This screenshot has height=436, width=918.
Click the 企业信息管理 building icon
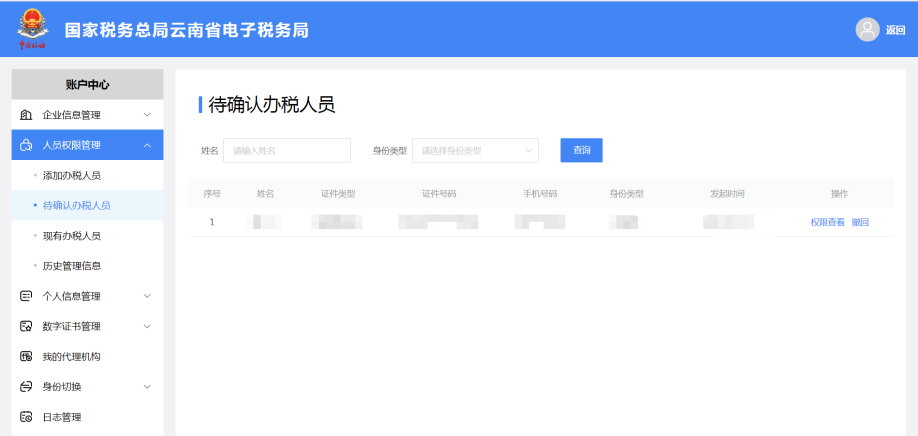[27, 115]
